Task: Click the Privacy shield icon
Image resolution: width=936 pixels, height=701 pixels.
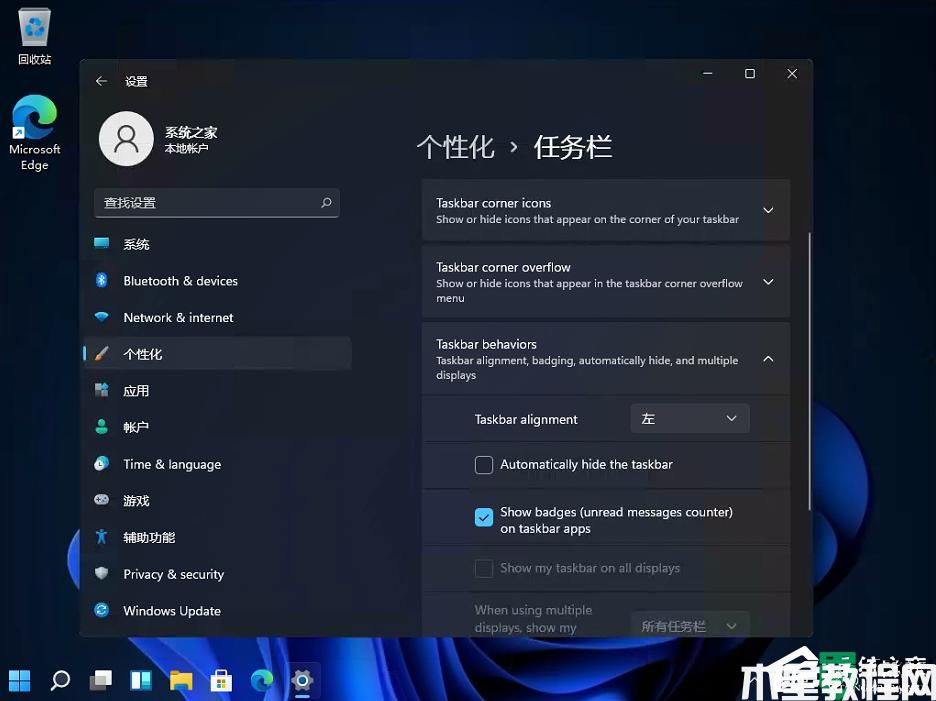Action: pos(101,573)
